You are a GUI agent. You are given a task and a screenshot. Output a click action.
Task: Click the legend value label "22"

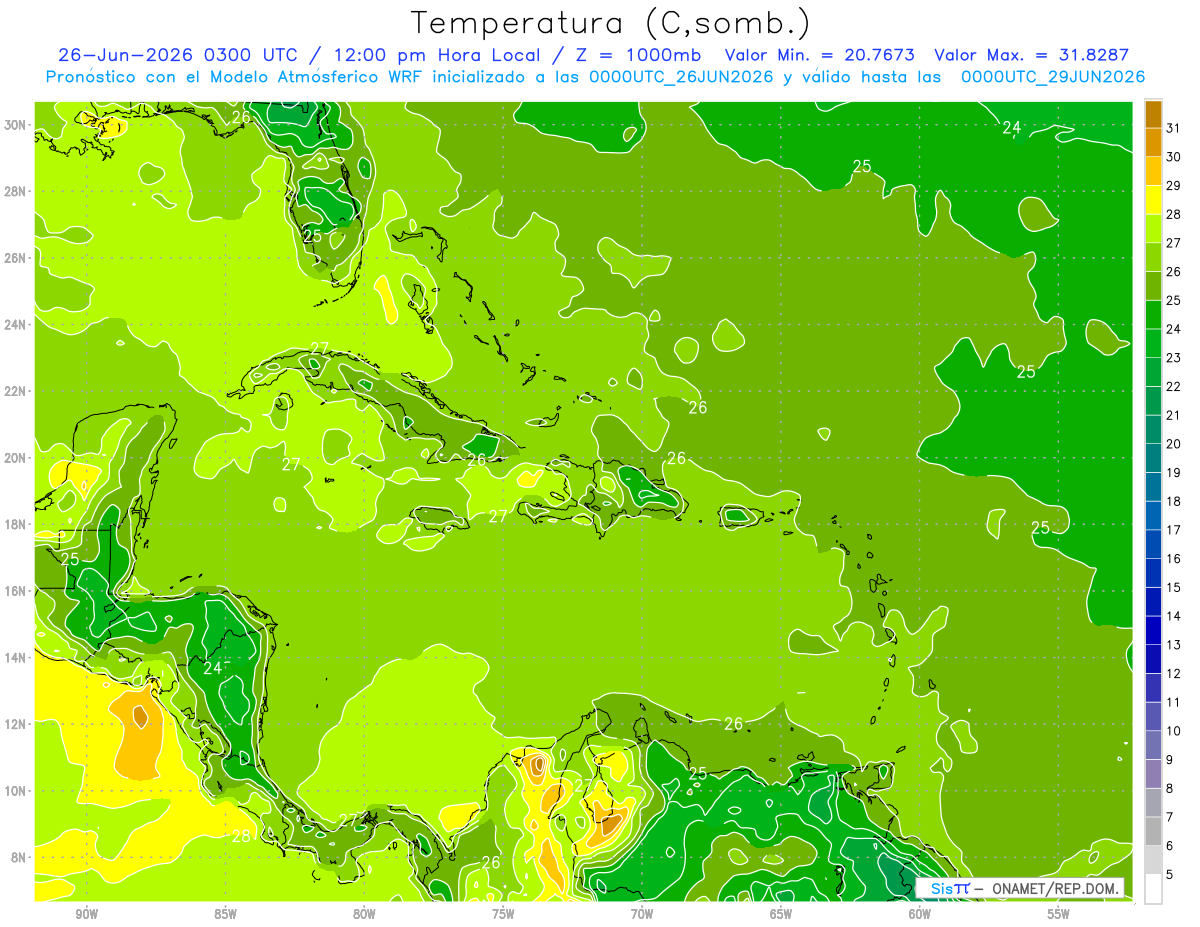pos(1173,387)
